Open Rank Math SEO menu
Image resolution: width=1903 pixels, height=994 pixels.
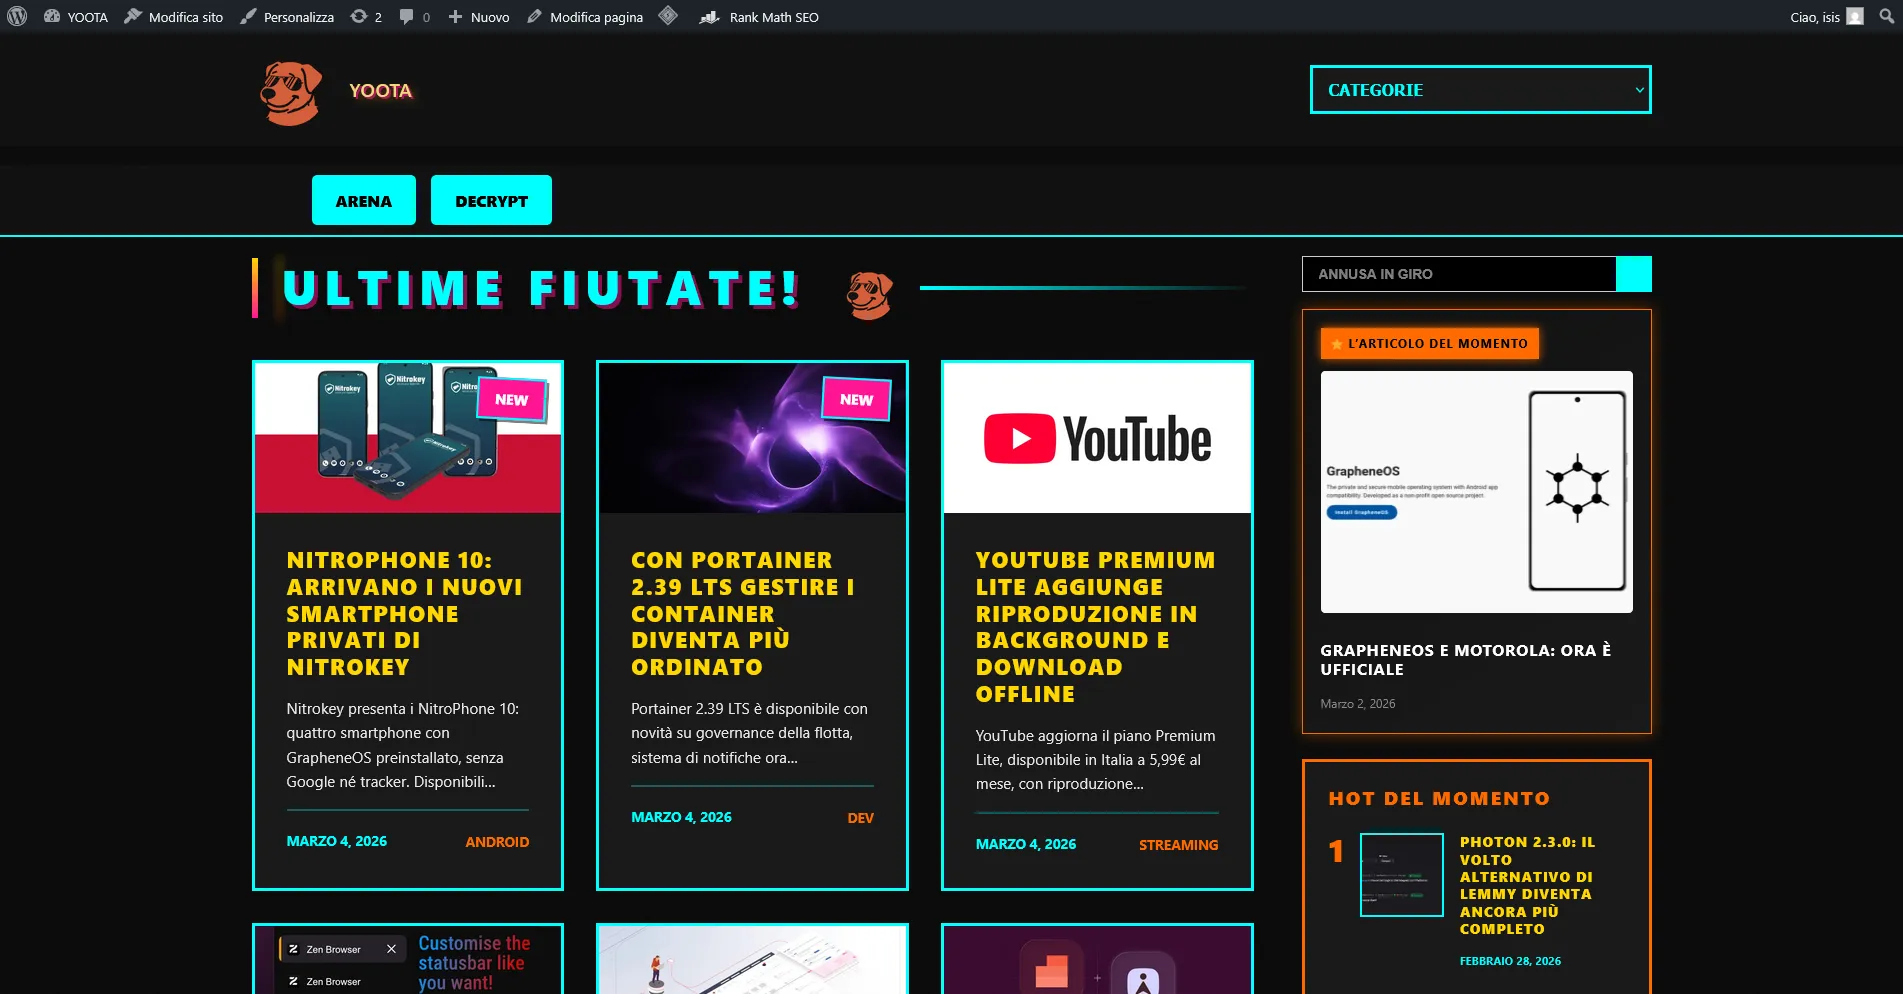pos(760,17)
